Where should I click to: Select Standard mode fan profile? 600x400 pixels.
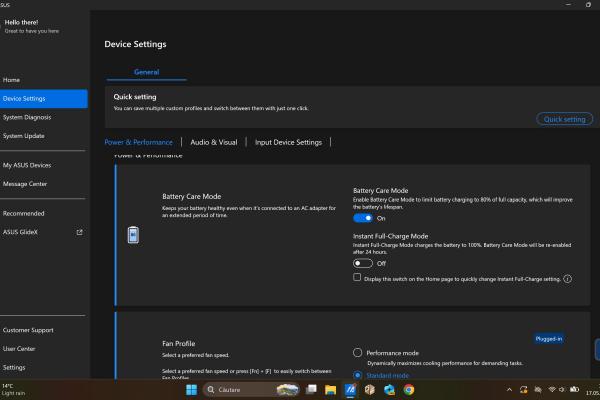click(357, 375)
